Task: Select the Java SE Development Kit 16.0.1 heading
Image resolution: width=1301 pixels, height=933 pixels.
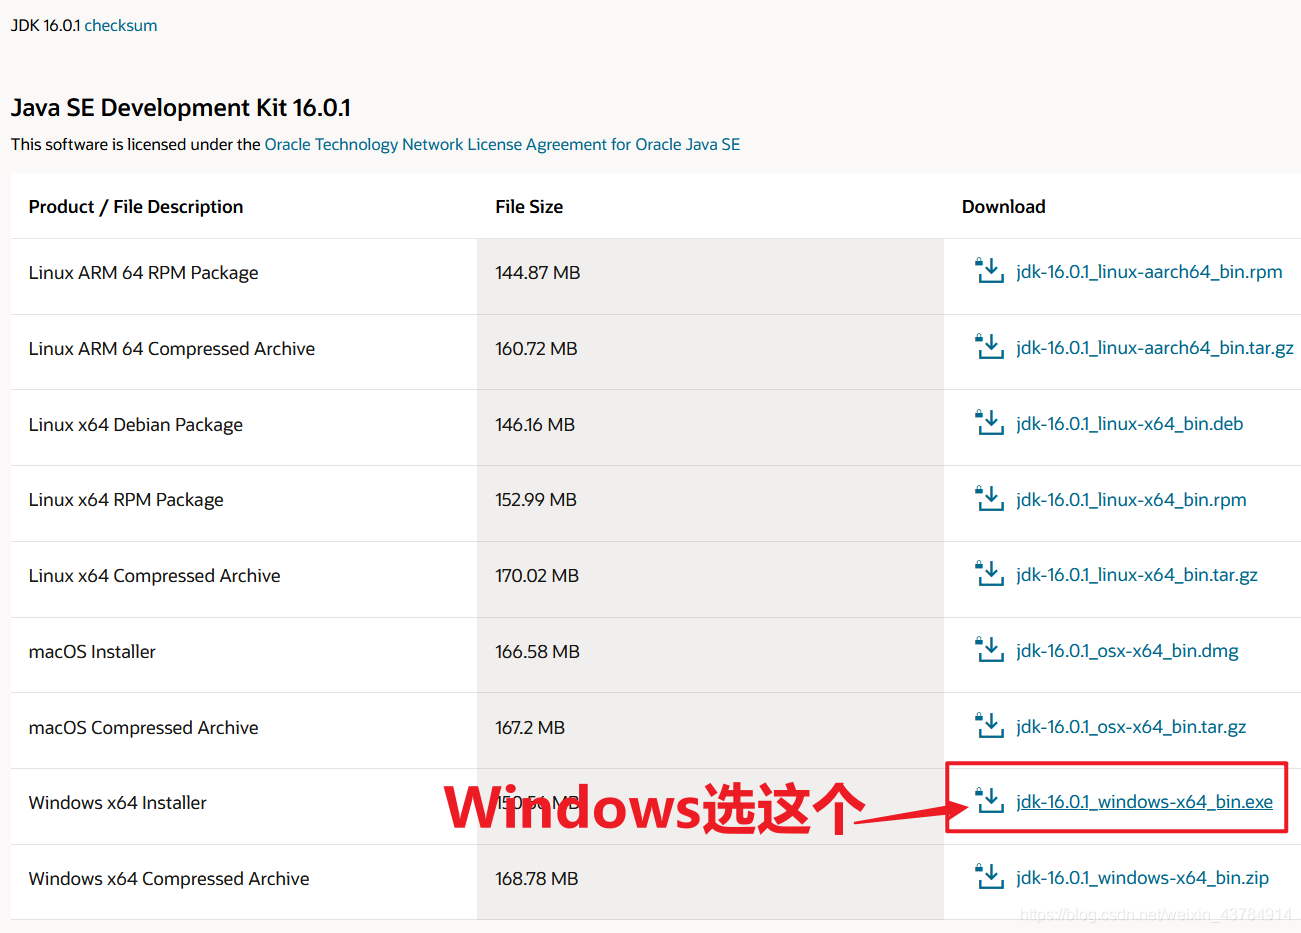Action: [x=181, y=108]
